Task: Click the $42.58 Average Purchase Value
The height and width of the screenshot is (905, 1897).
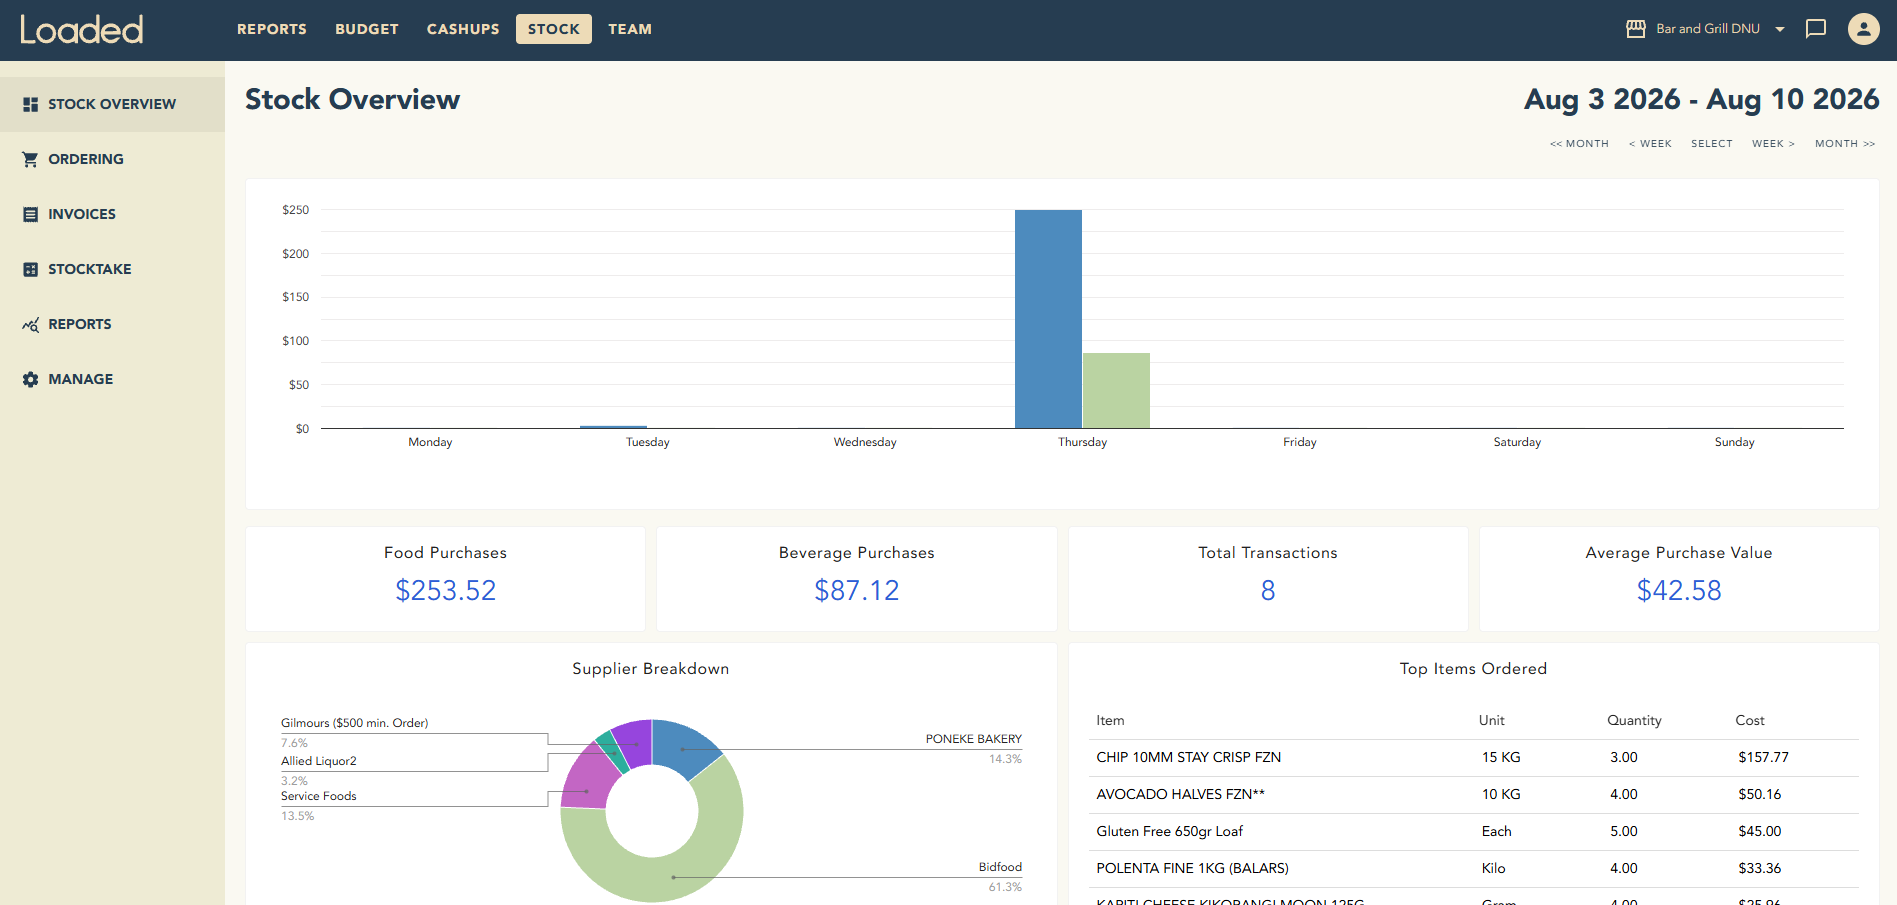Action: pos(1679,591)
